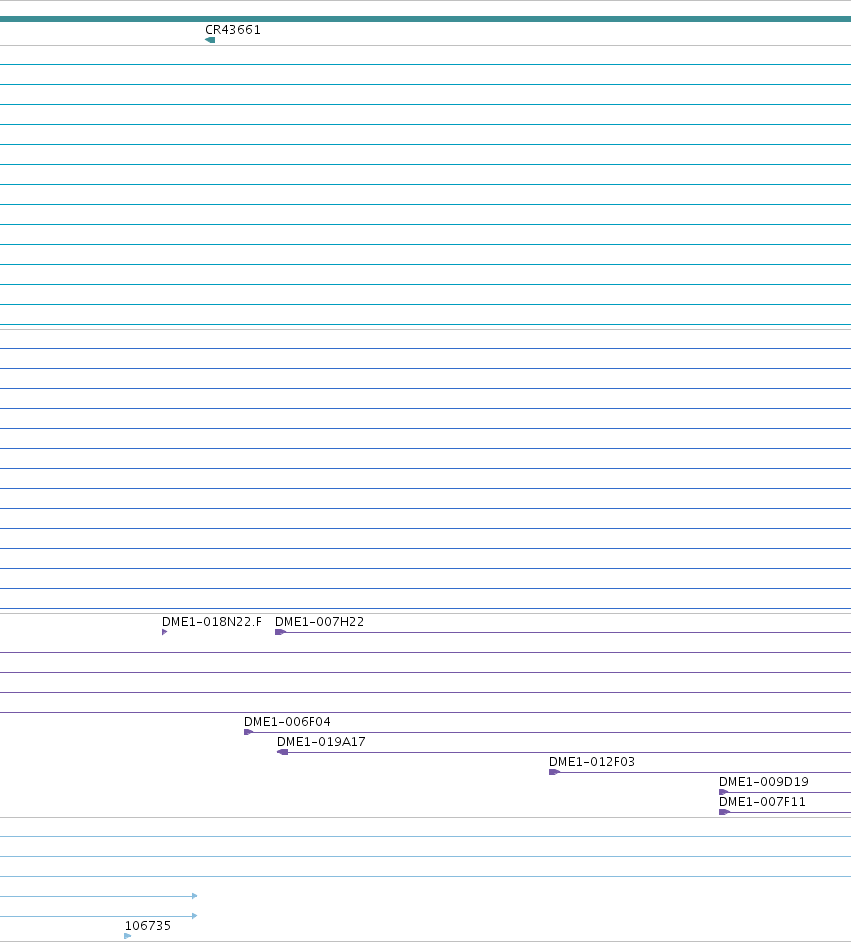Select the teal CR43661 gene arrow glyph

[x=210, y=40]
